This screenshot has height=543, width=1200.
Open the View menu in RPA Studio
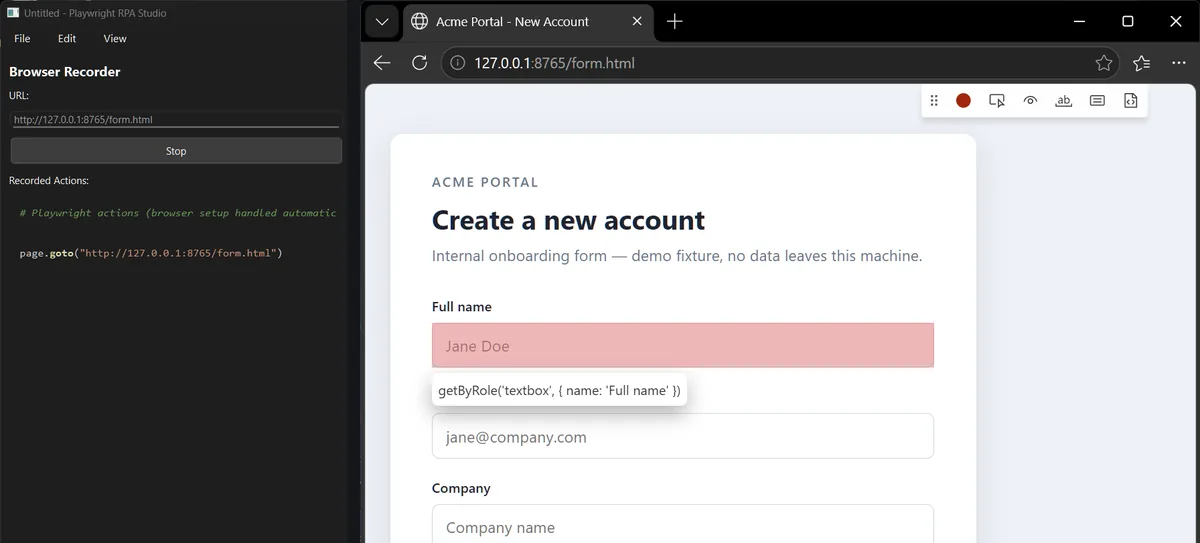pyautogui.click(x=115, y=38)
